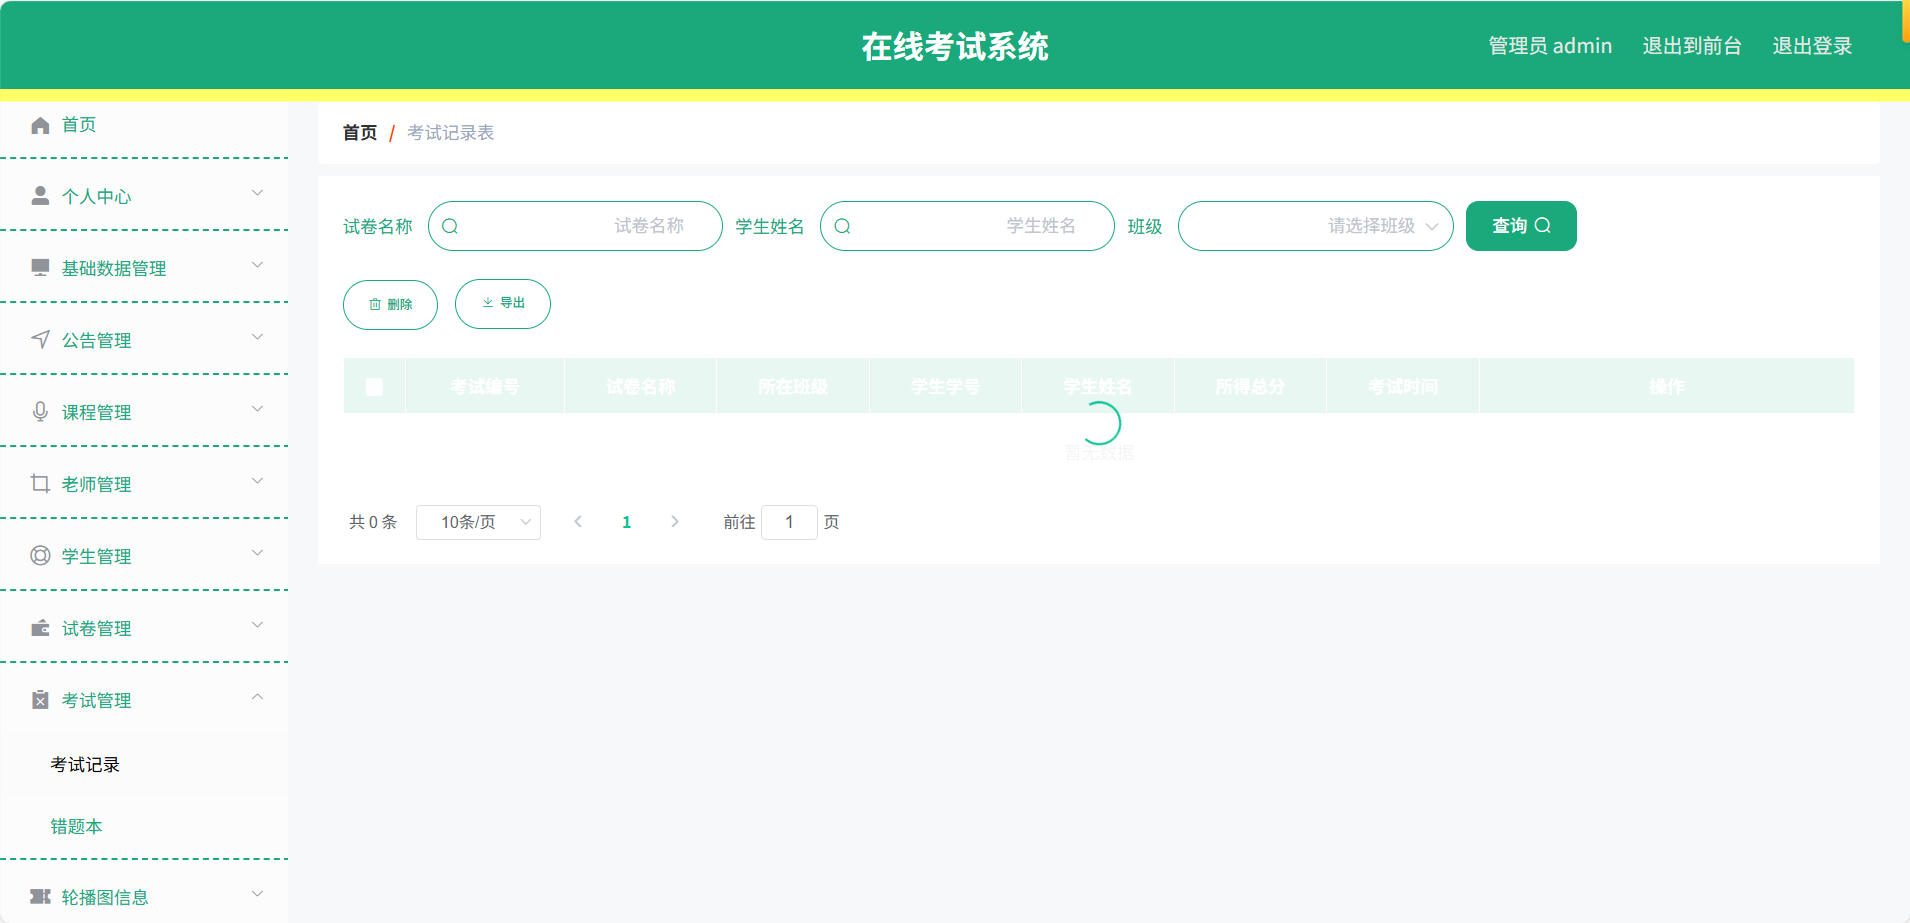
Task: Go to next page arrow
Action: tap(675, 521)
